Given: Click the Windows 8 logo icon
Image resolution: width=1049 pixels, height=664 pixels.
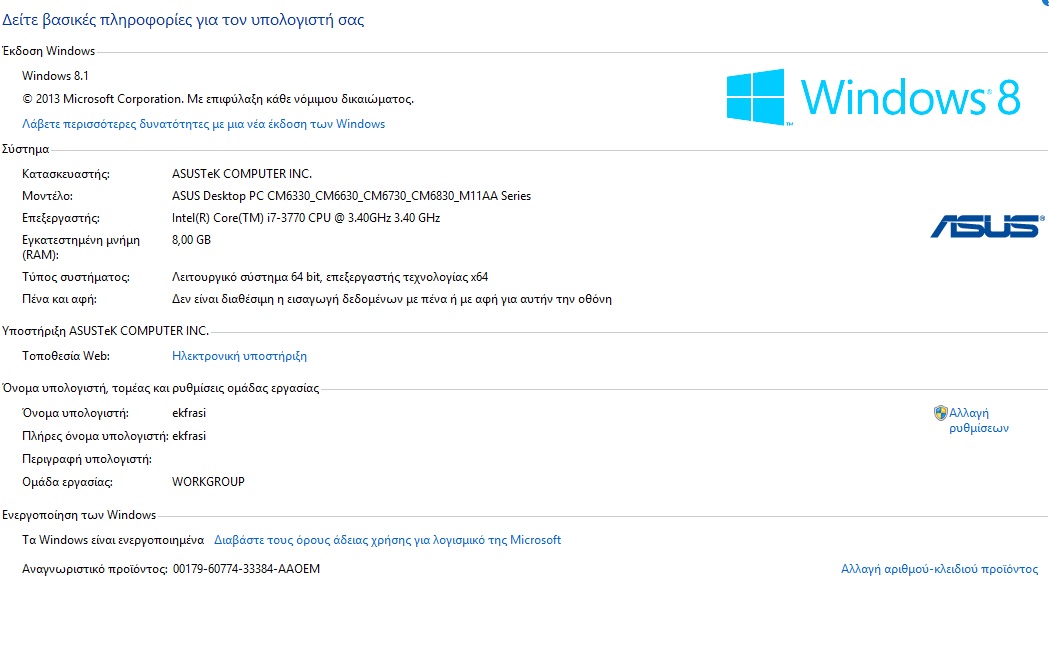Looking at the screenshot, I should tap(755, 97).
